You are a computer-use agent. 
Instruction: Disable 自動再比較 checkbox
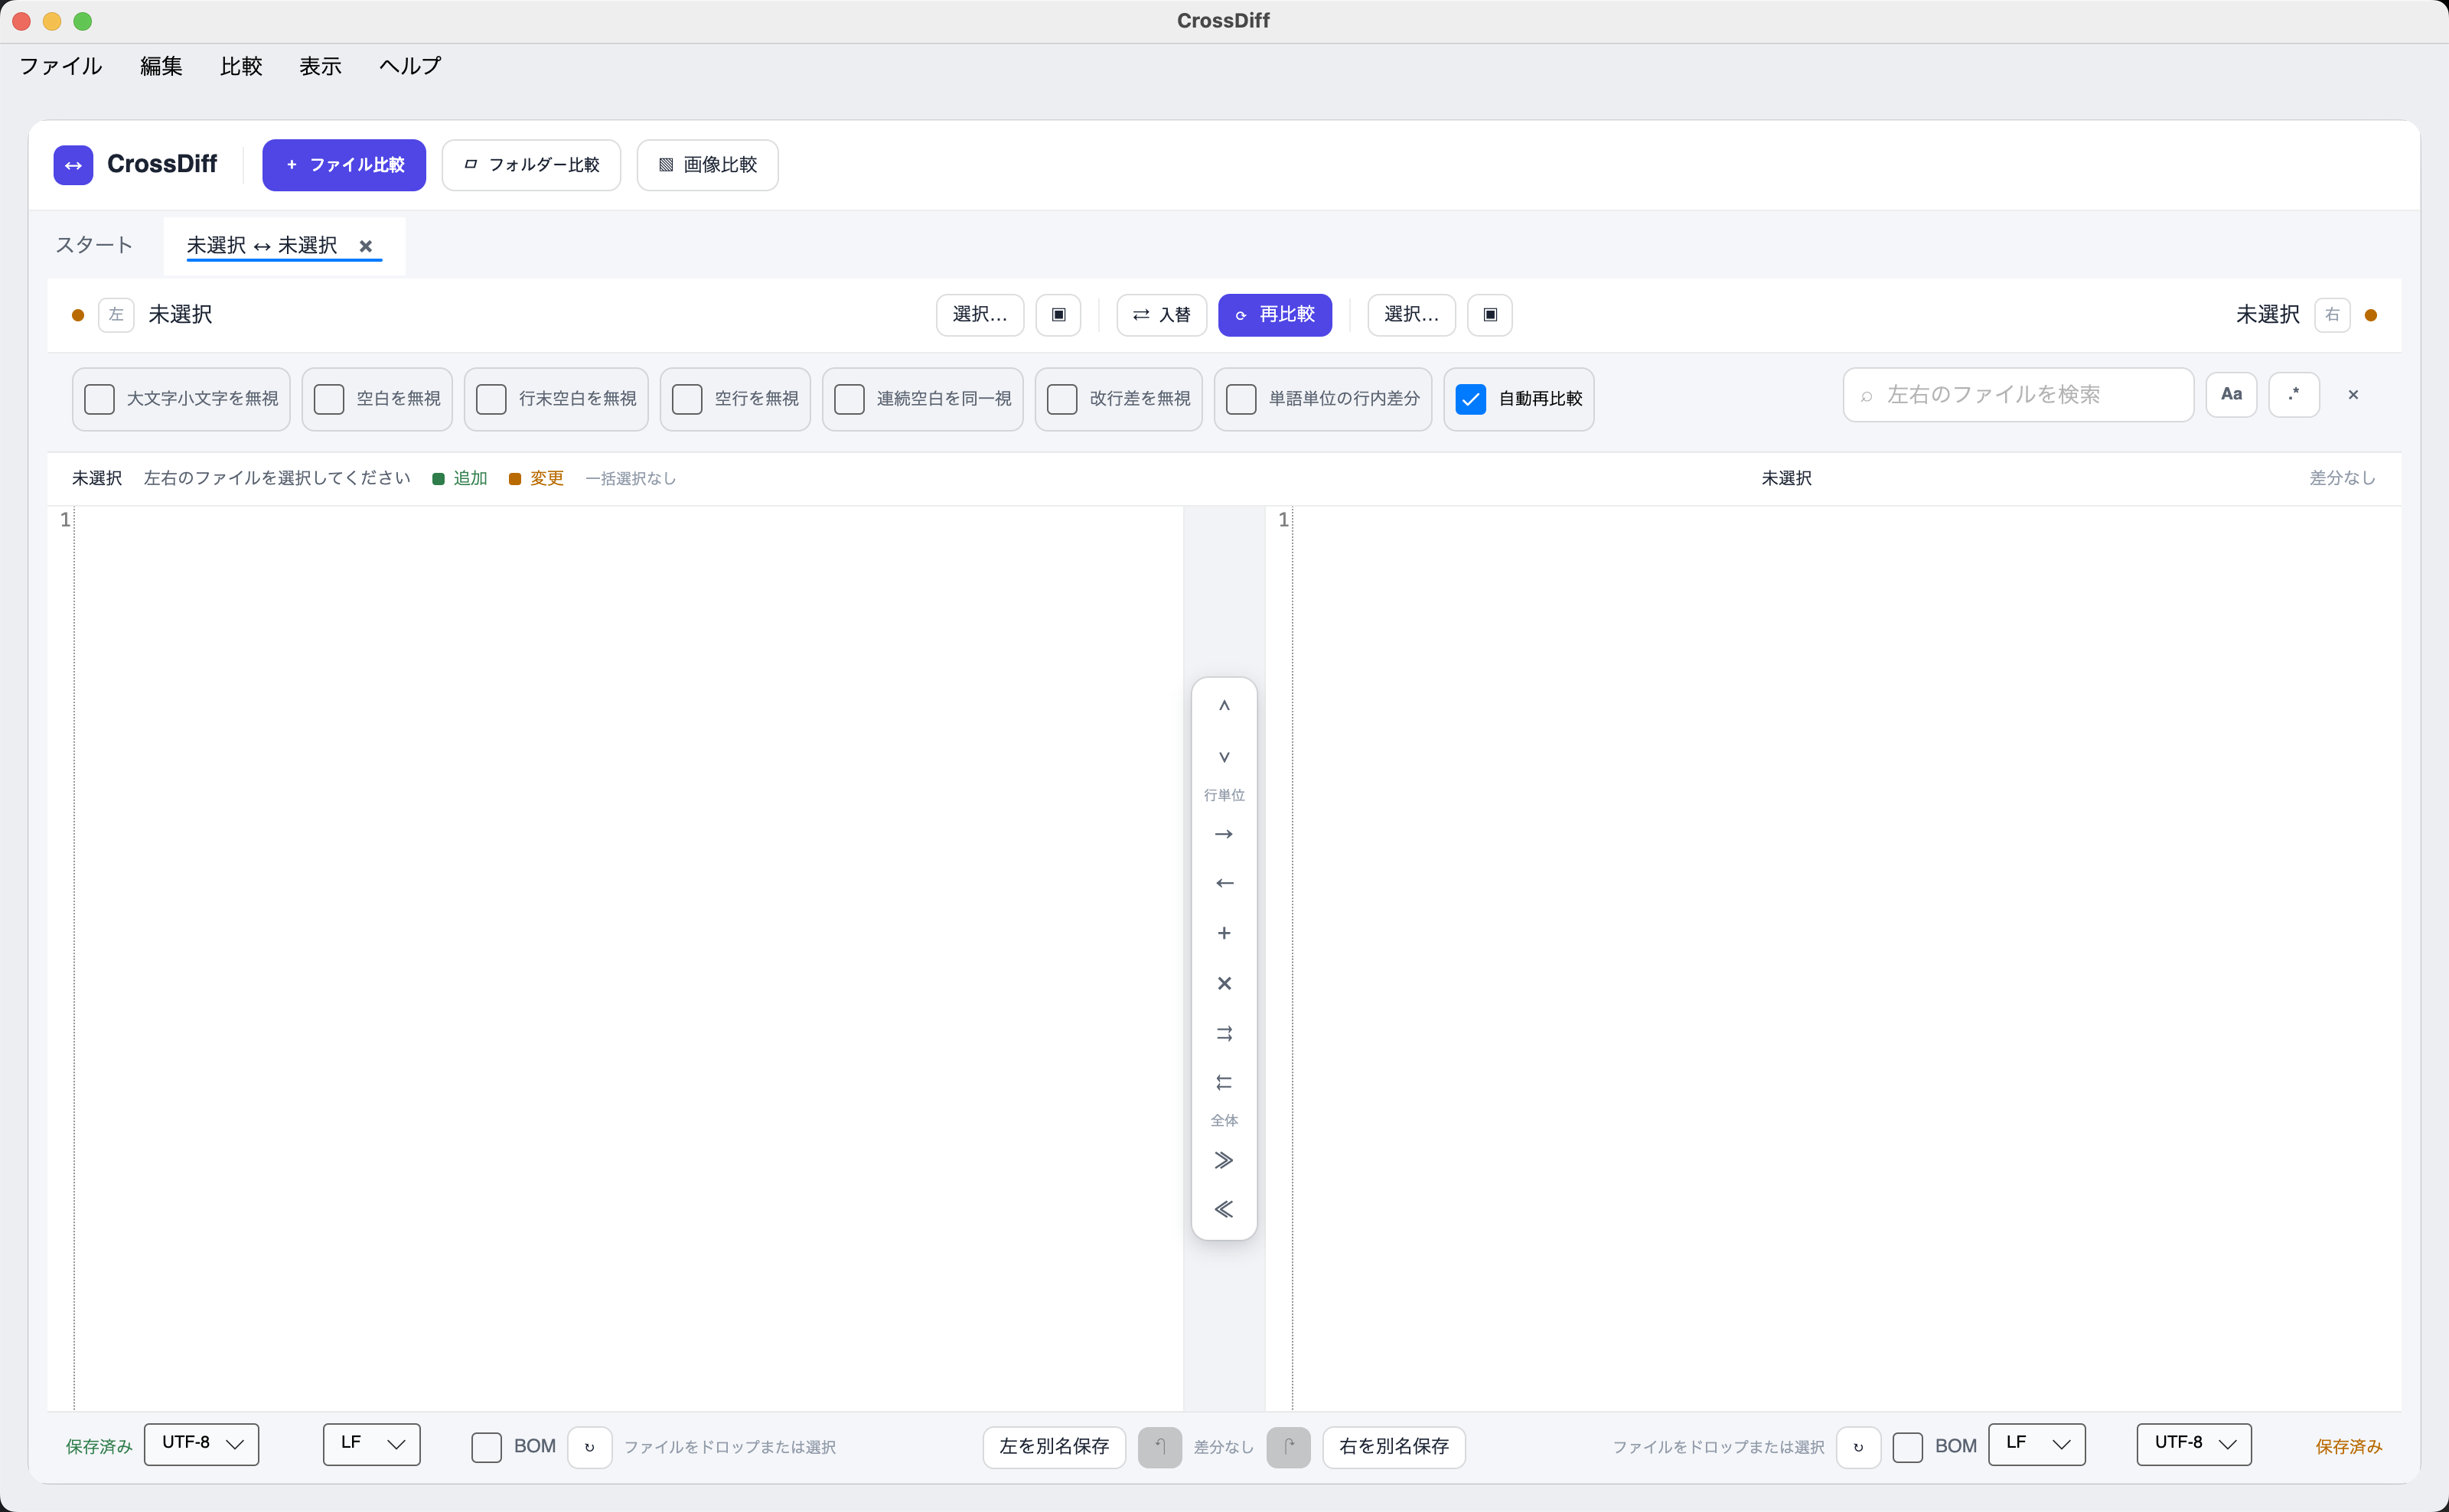point(1471,400)
